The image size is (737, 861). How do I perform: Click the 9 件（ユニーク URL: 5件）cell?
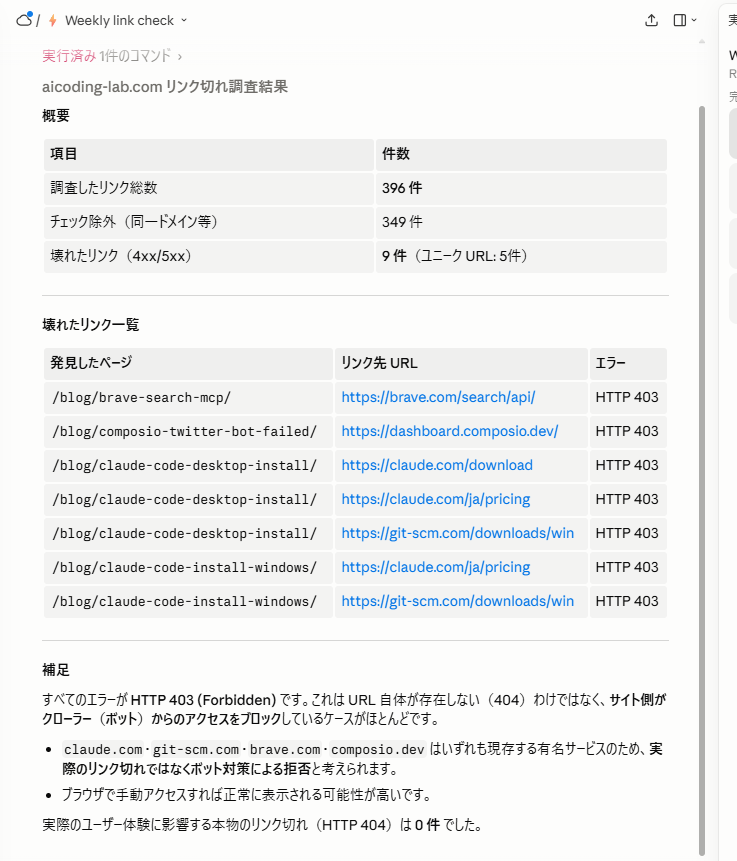521,256
